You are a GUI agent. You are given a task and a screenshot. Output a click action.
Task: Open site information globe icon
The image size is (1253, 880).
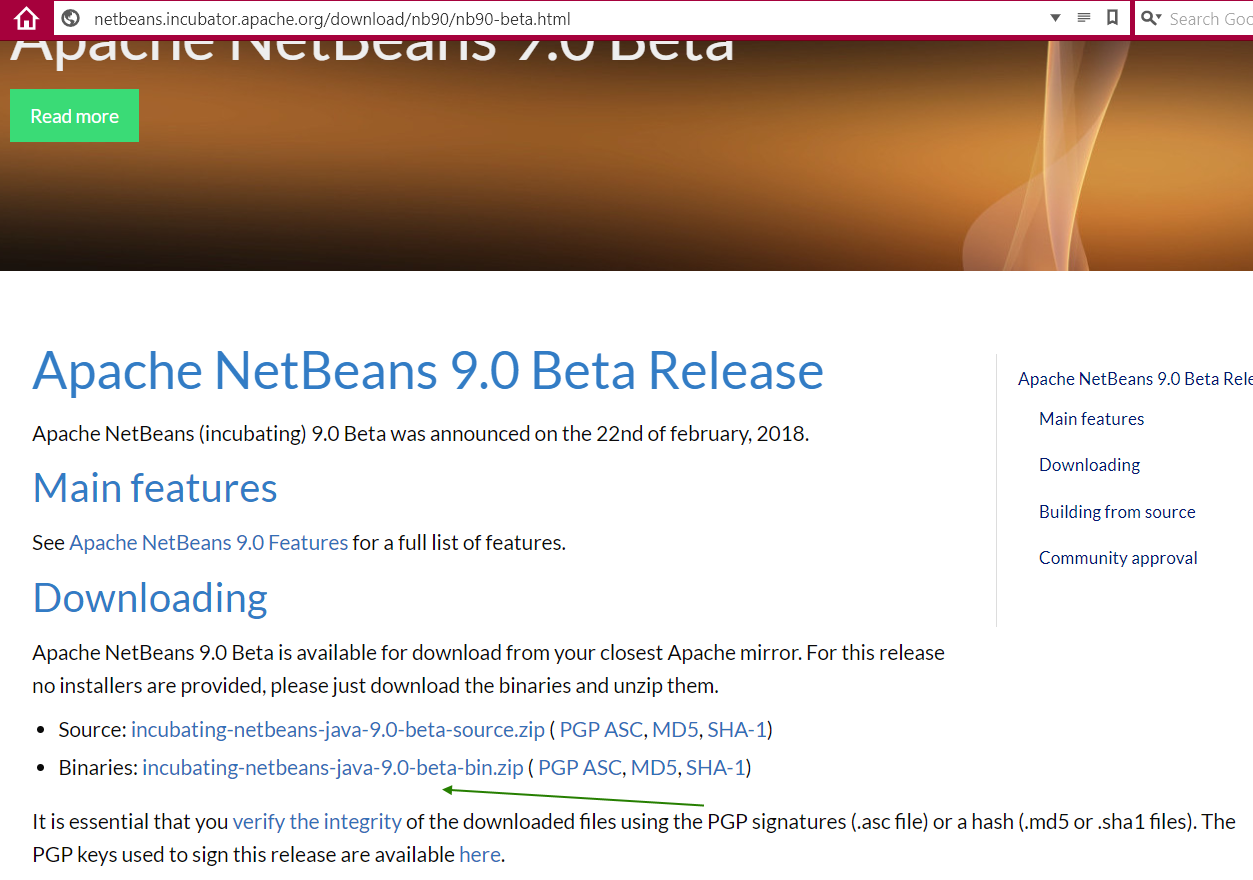point(70,18)
